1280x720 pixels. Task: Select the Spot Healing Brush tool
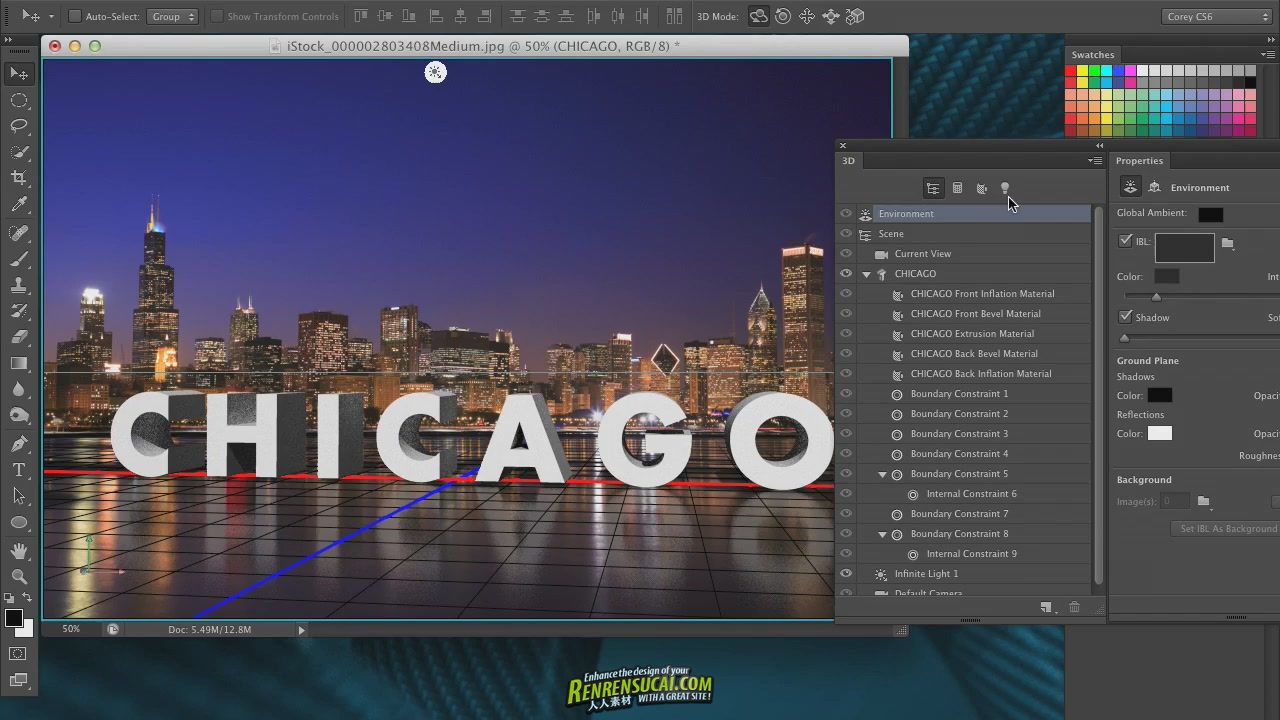point(19,233)
